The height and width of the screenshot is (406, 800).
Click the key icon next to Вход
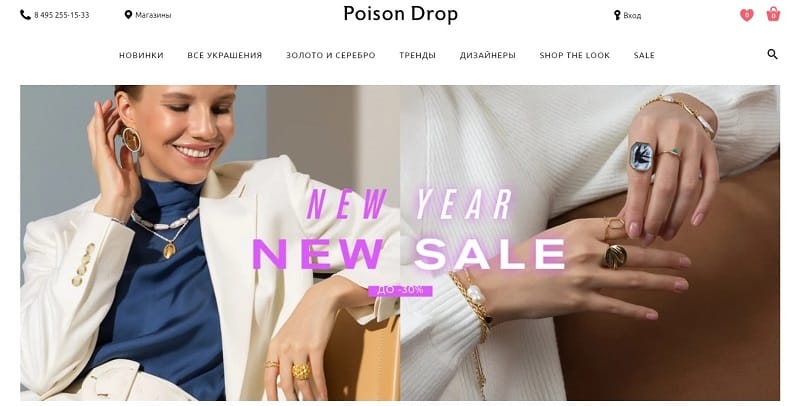[617, 15]
